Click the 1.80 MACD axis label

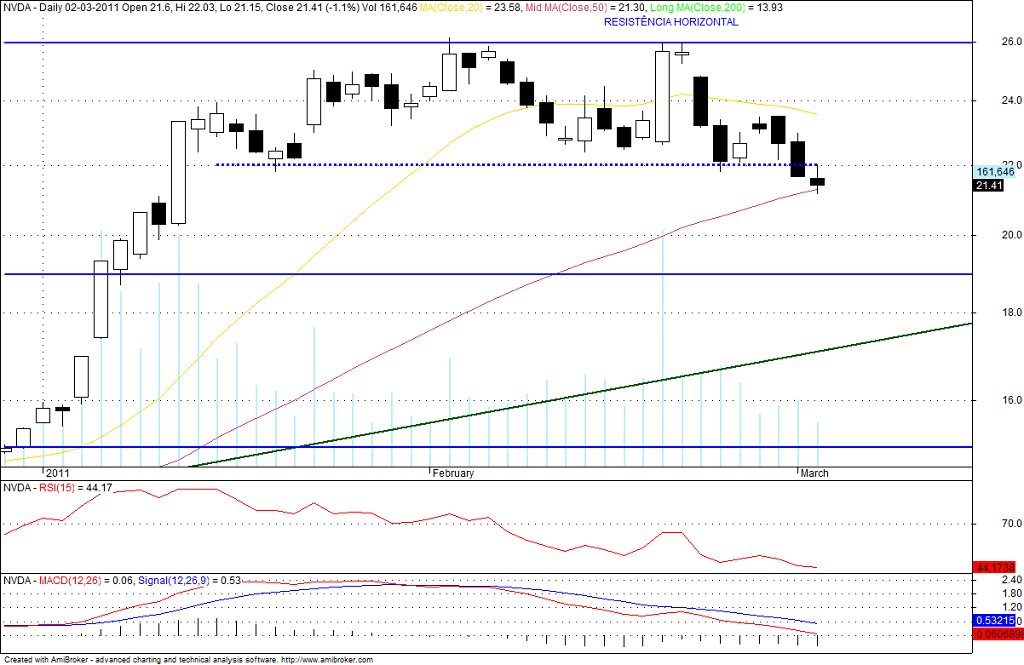(x=1012, y=593)
